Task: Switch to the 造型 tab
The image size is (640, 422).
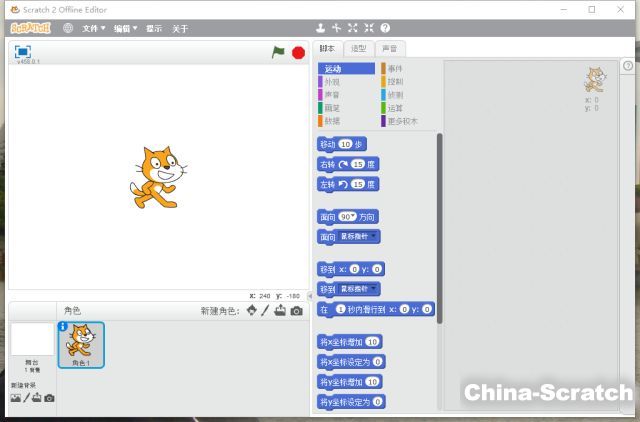Action: (358, 48)
